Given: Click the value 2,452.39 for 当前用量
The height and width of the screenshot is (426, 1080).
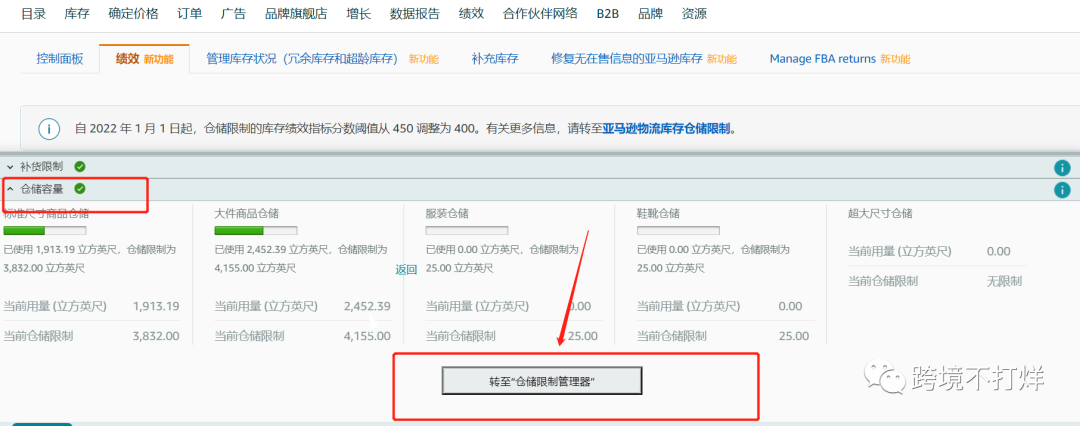Looking at the screenshot, I should (367, 306).
